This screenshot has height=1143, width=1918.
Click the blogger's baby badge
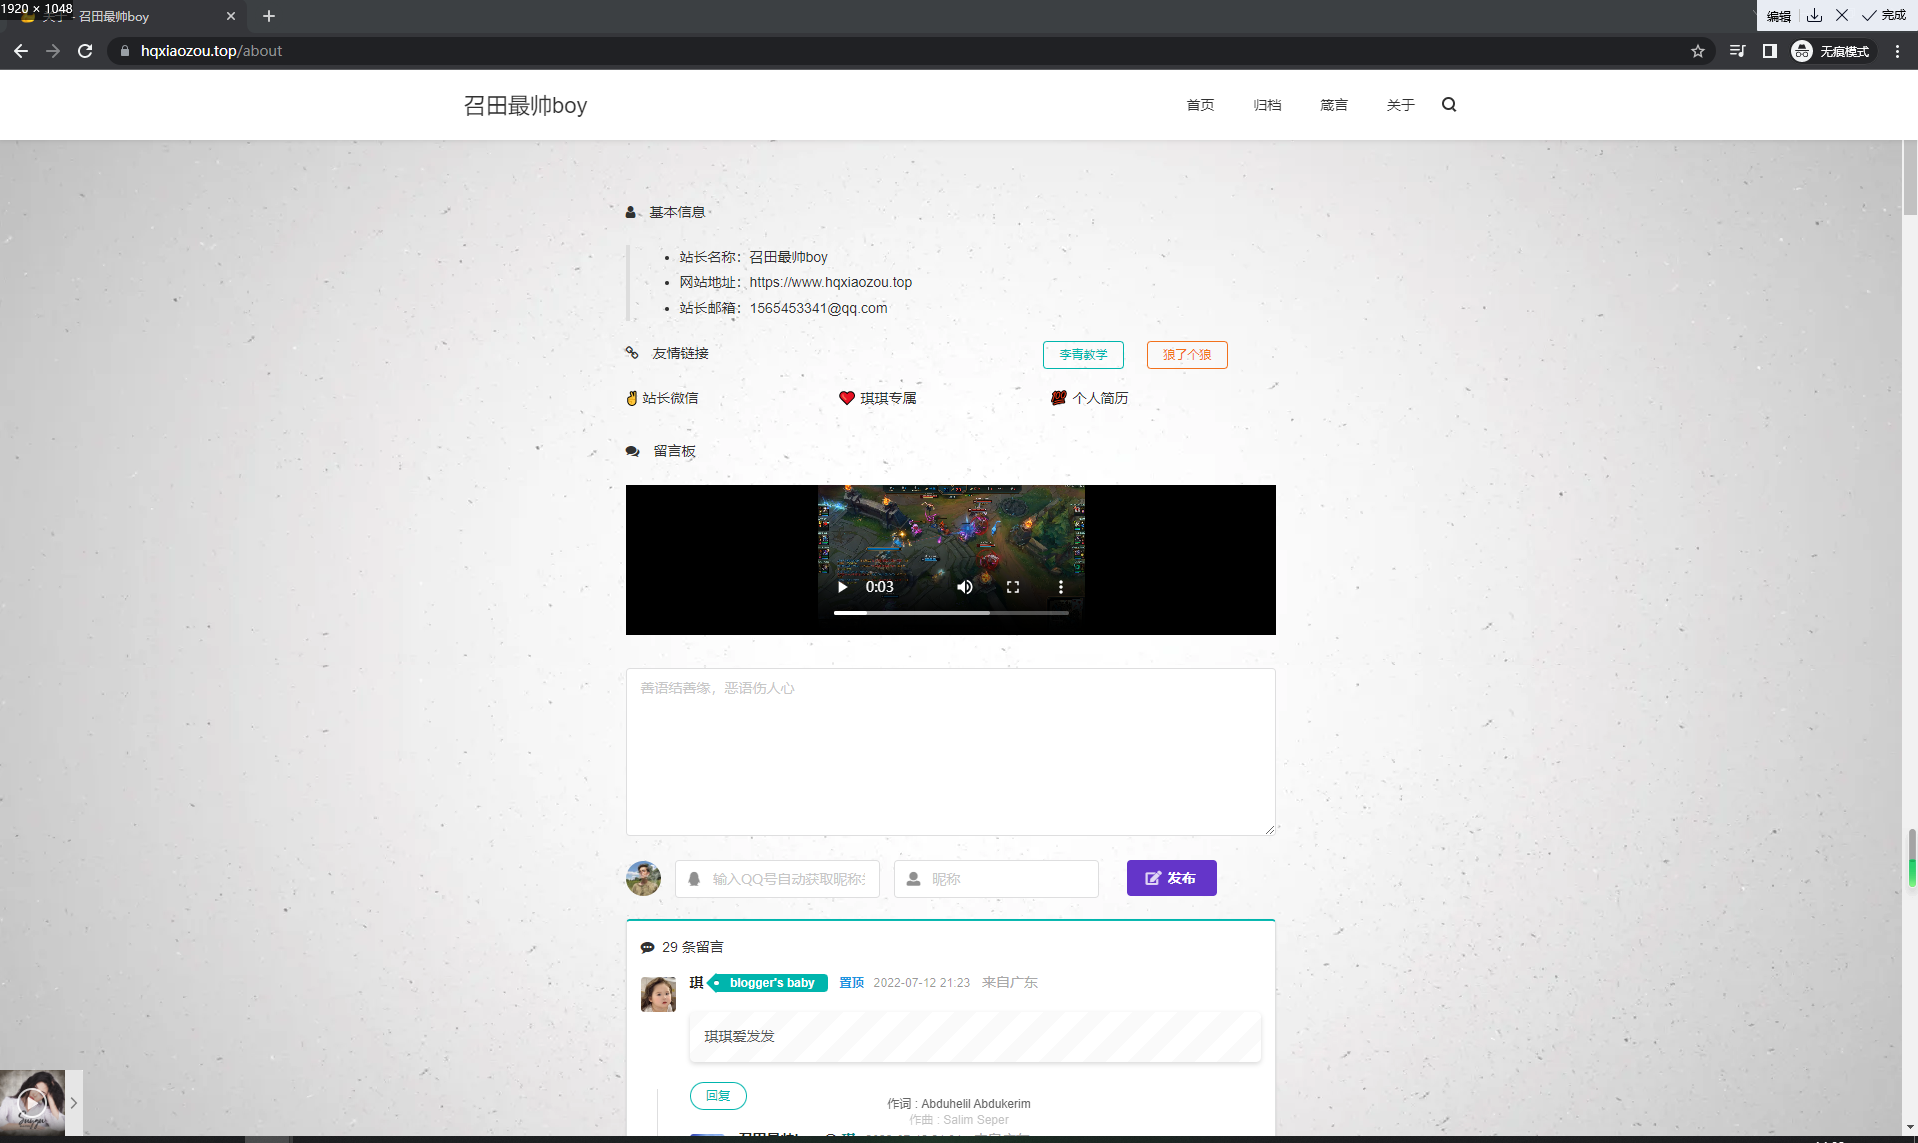(768, 983)
